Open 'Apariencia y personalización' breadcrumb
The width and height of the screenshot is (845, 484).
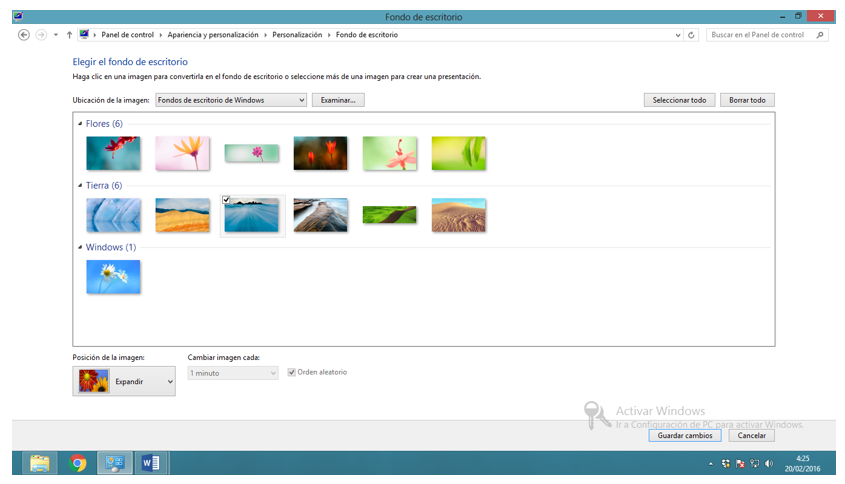(x=213, y=35)
